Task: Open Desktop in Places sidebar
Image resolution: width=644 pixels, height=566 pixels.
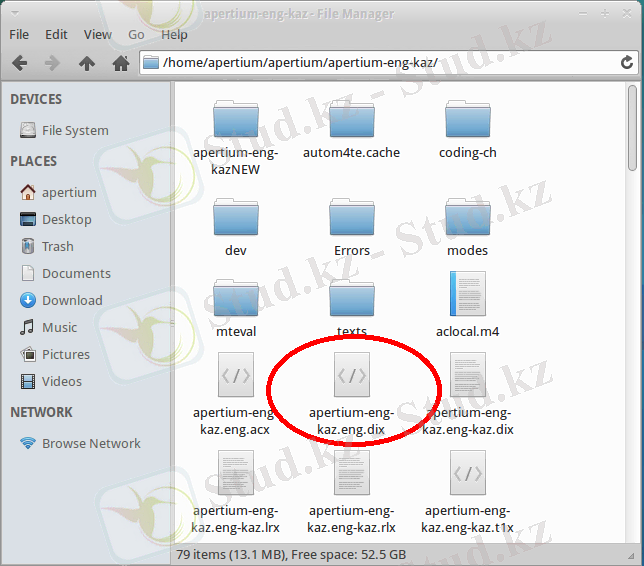Action: click(56, 219)
